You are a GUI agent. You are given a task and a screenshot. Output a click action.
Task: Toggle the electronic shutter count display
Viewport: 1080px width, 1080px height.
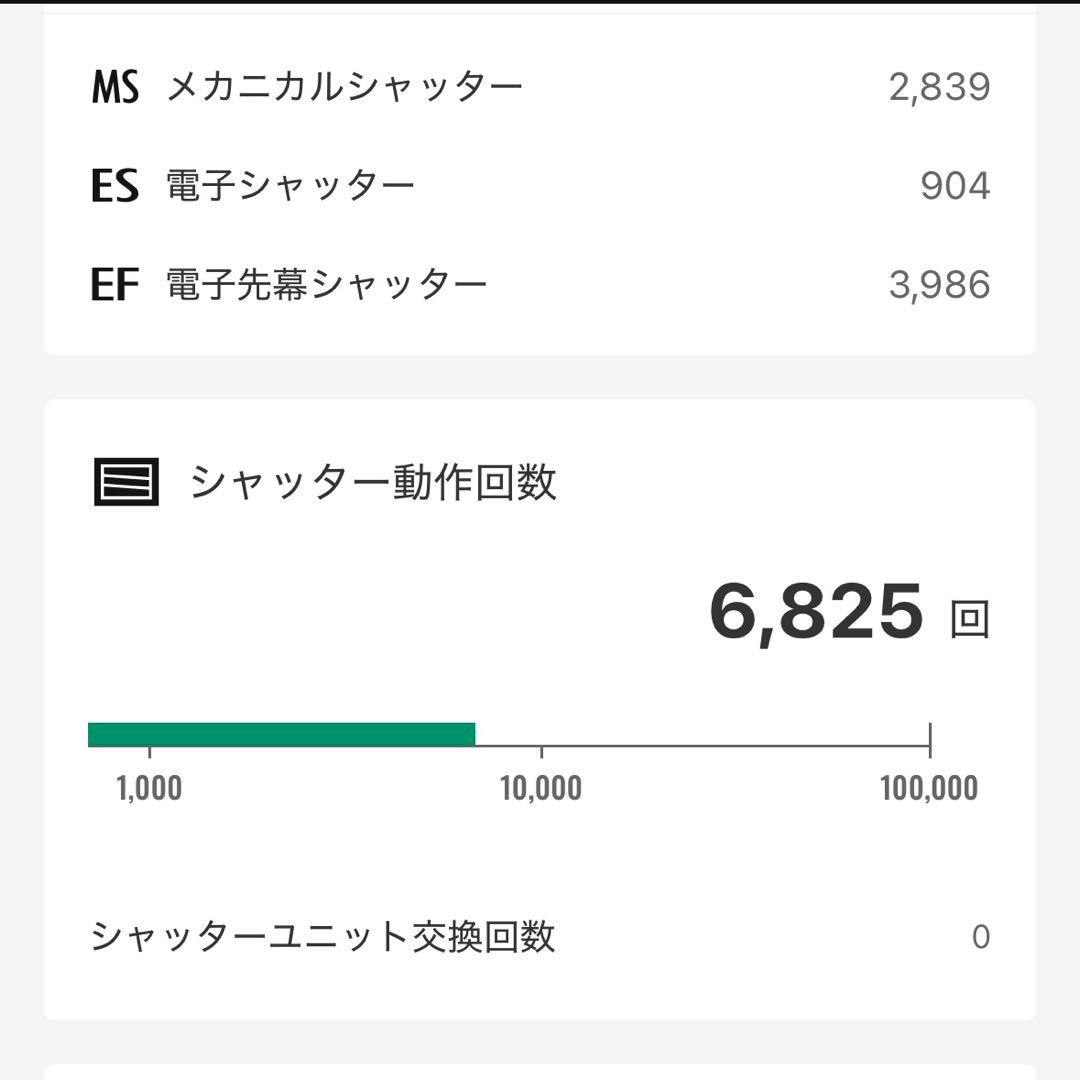pos(953,183)
